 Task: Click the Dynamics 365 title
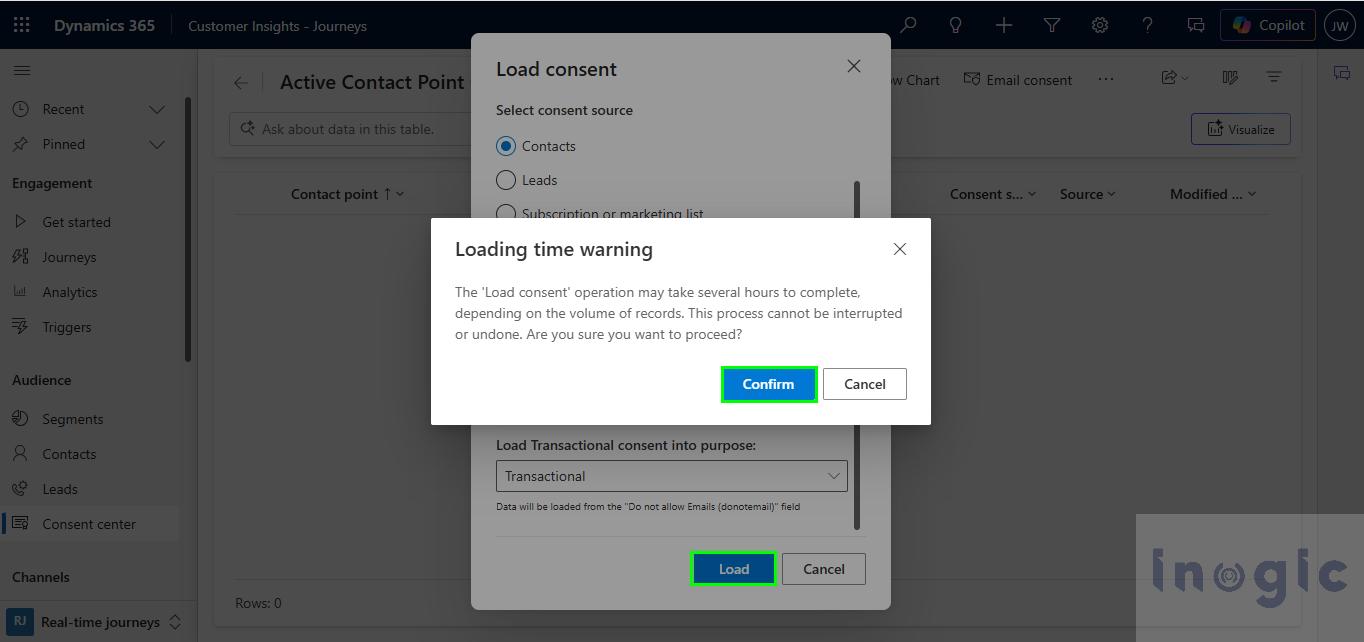(x=104, y=25)
